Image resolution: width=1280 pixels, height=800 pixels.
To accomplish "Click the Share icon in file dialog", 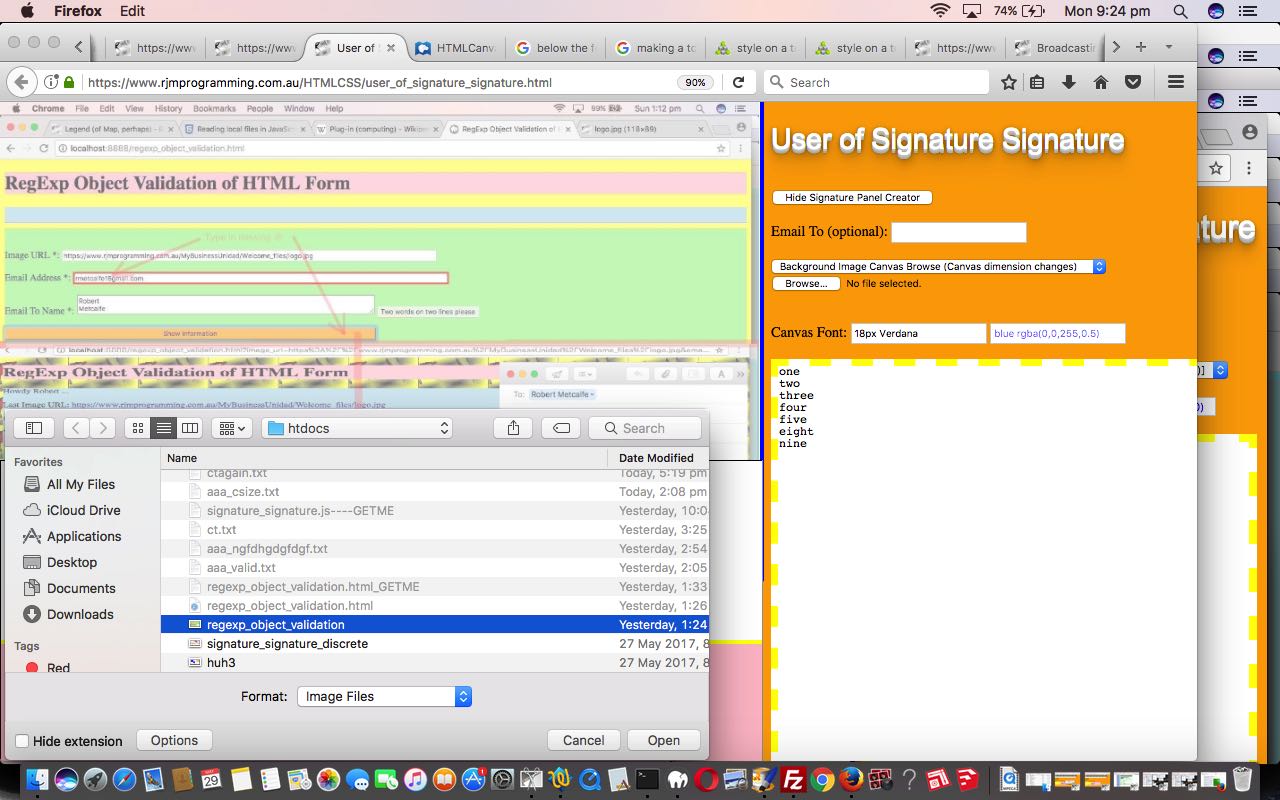I will tap(513, 428).
